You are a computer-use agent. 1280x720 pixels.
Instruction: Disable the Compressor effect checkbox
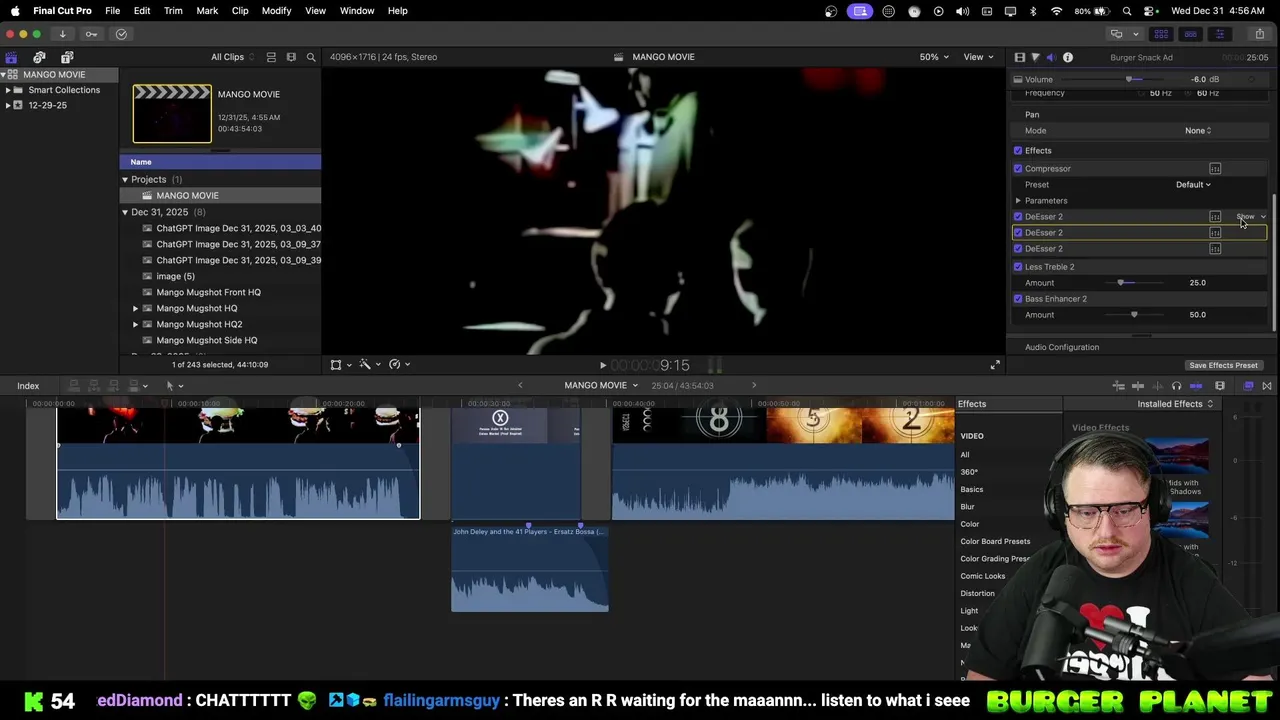[x=1018, y=169]
